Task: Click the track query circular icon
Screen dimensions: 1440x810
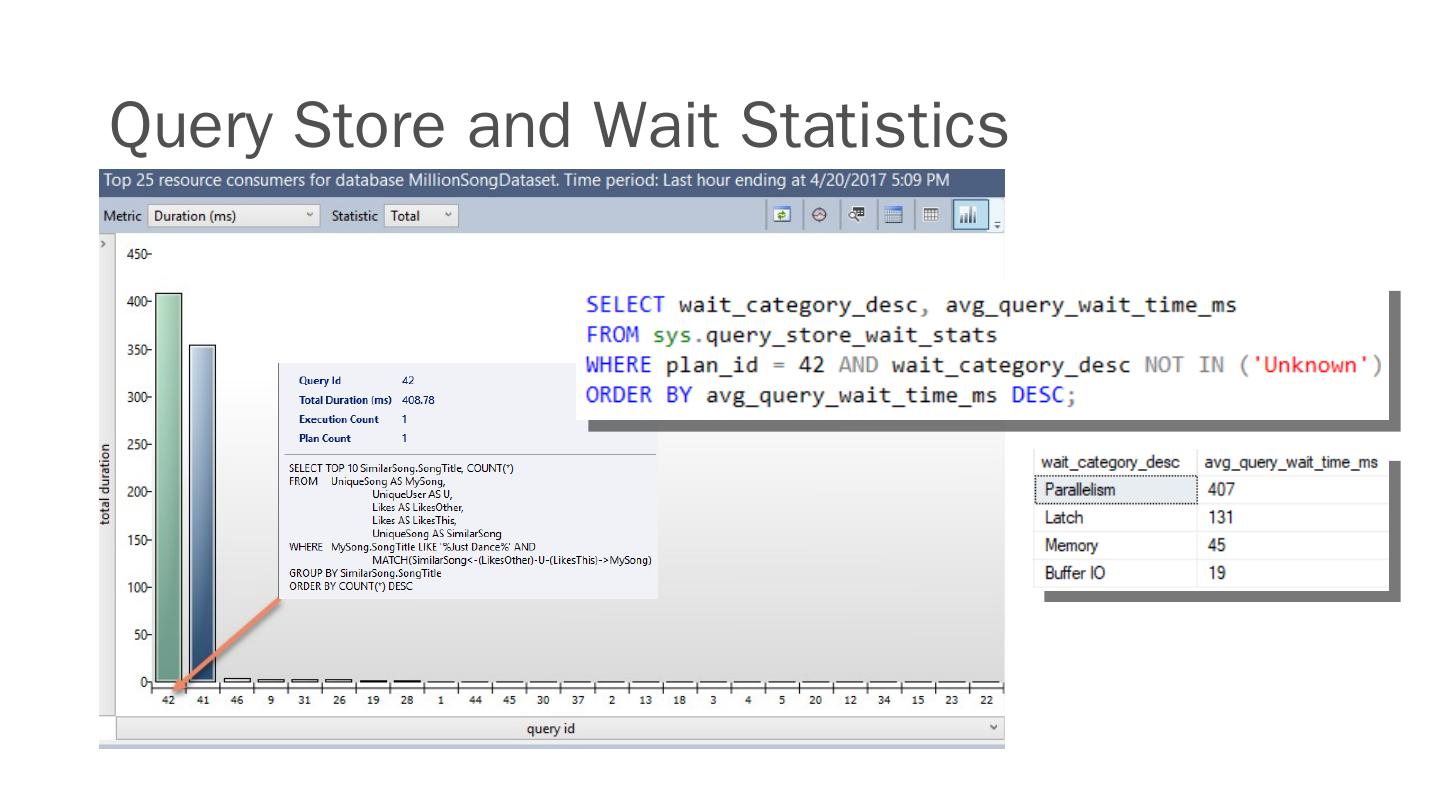Action: 819,215
